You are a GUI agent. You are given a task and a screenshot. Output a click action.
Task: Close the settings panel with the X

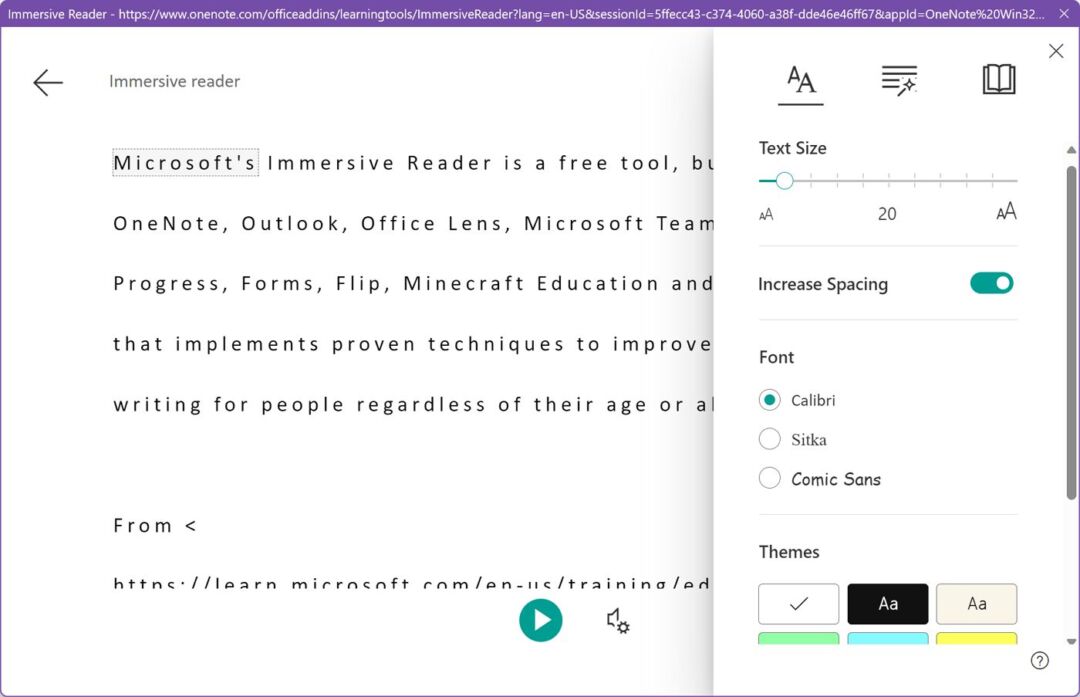pos(1056,50)
